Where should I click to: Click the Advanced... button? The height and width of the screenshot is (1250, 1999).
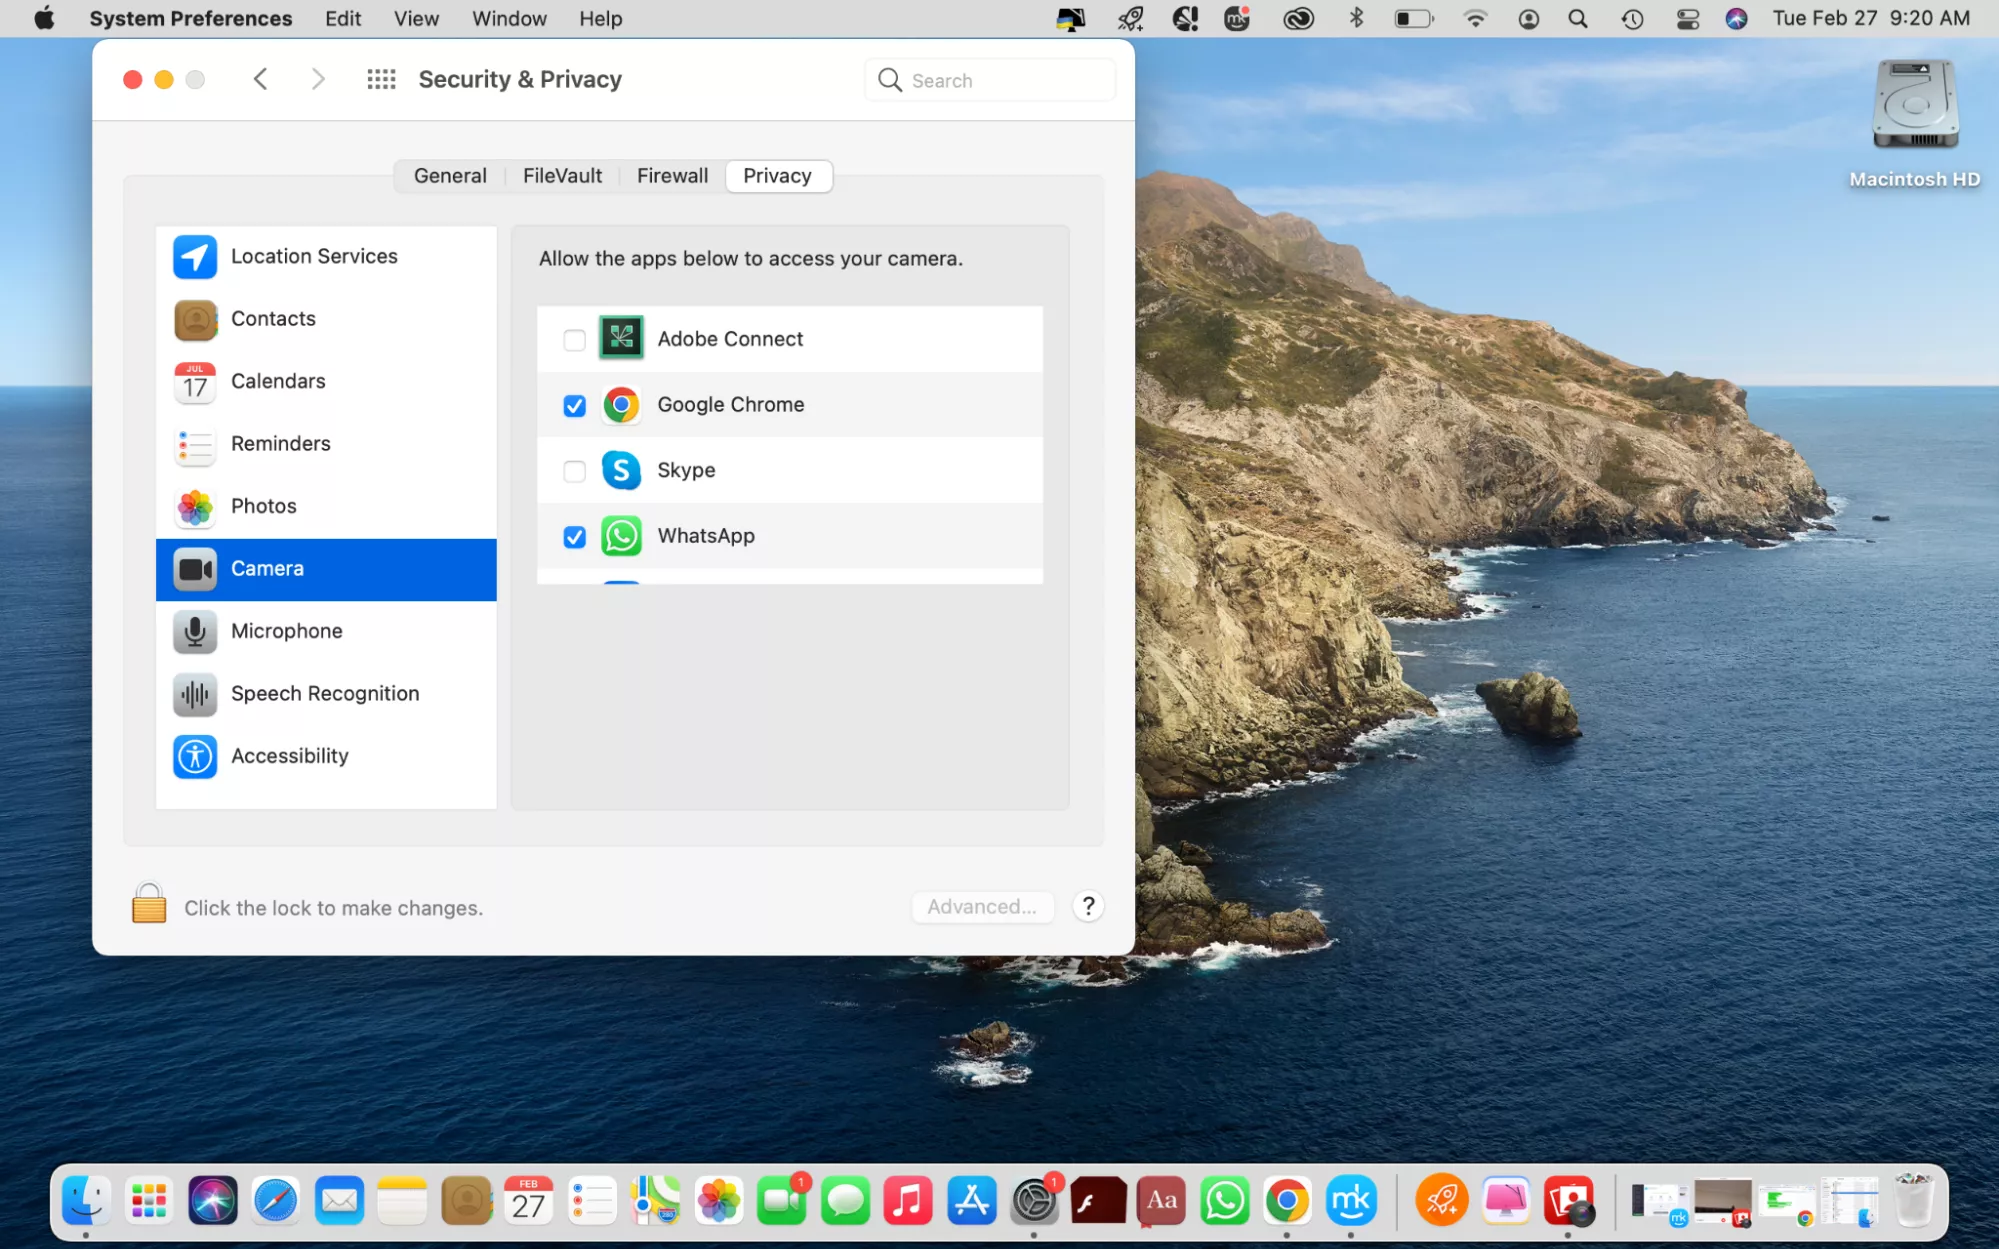coord(981,907)
